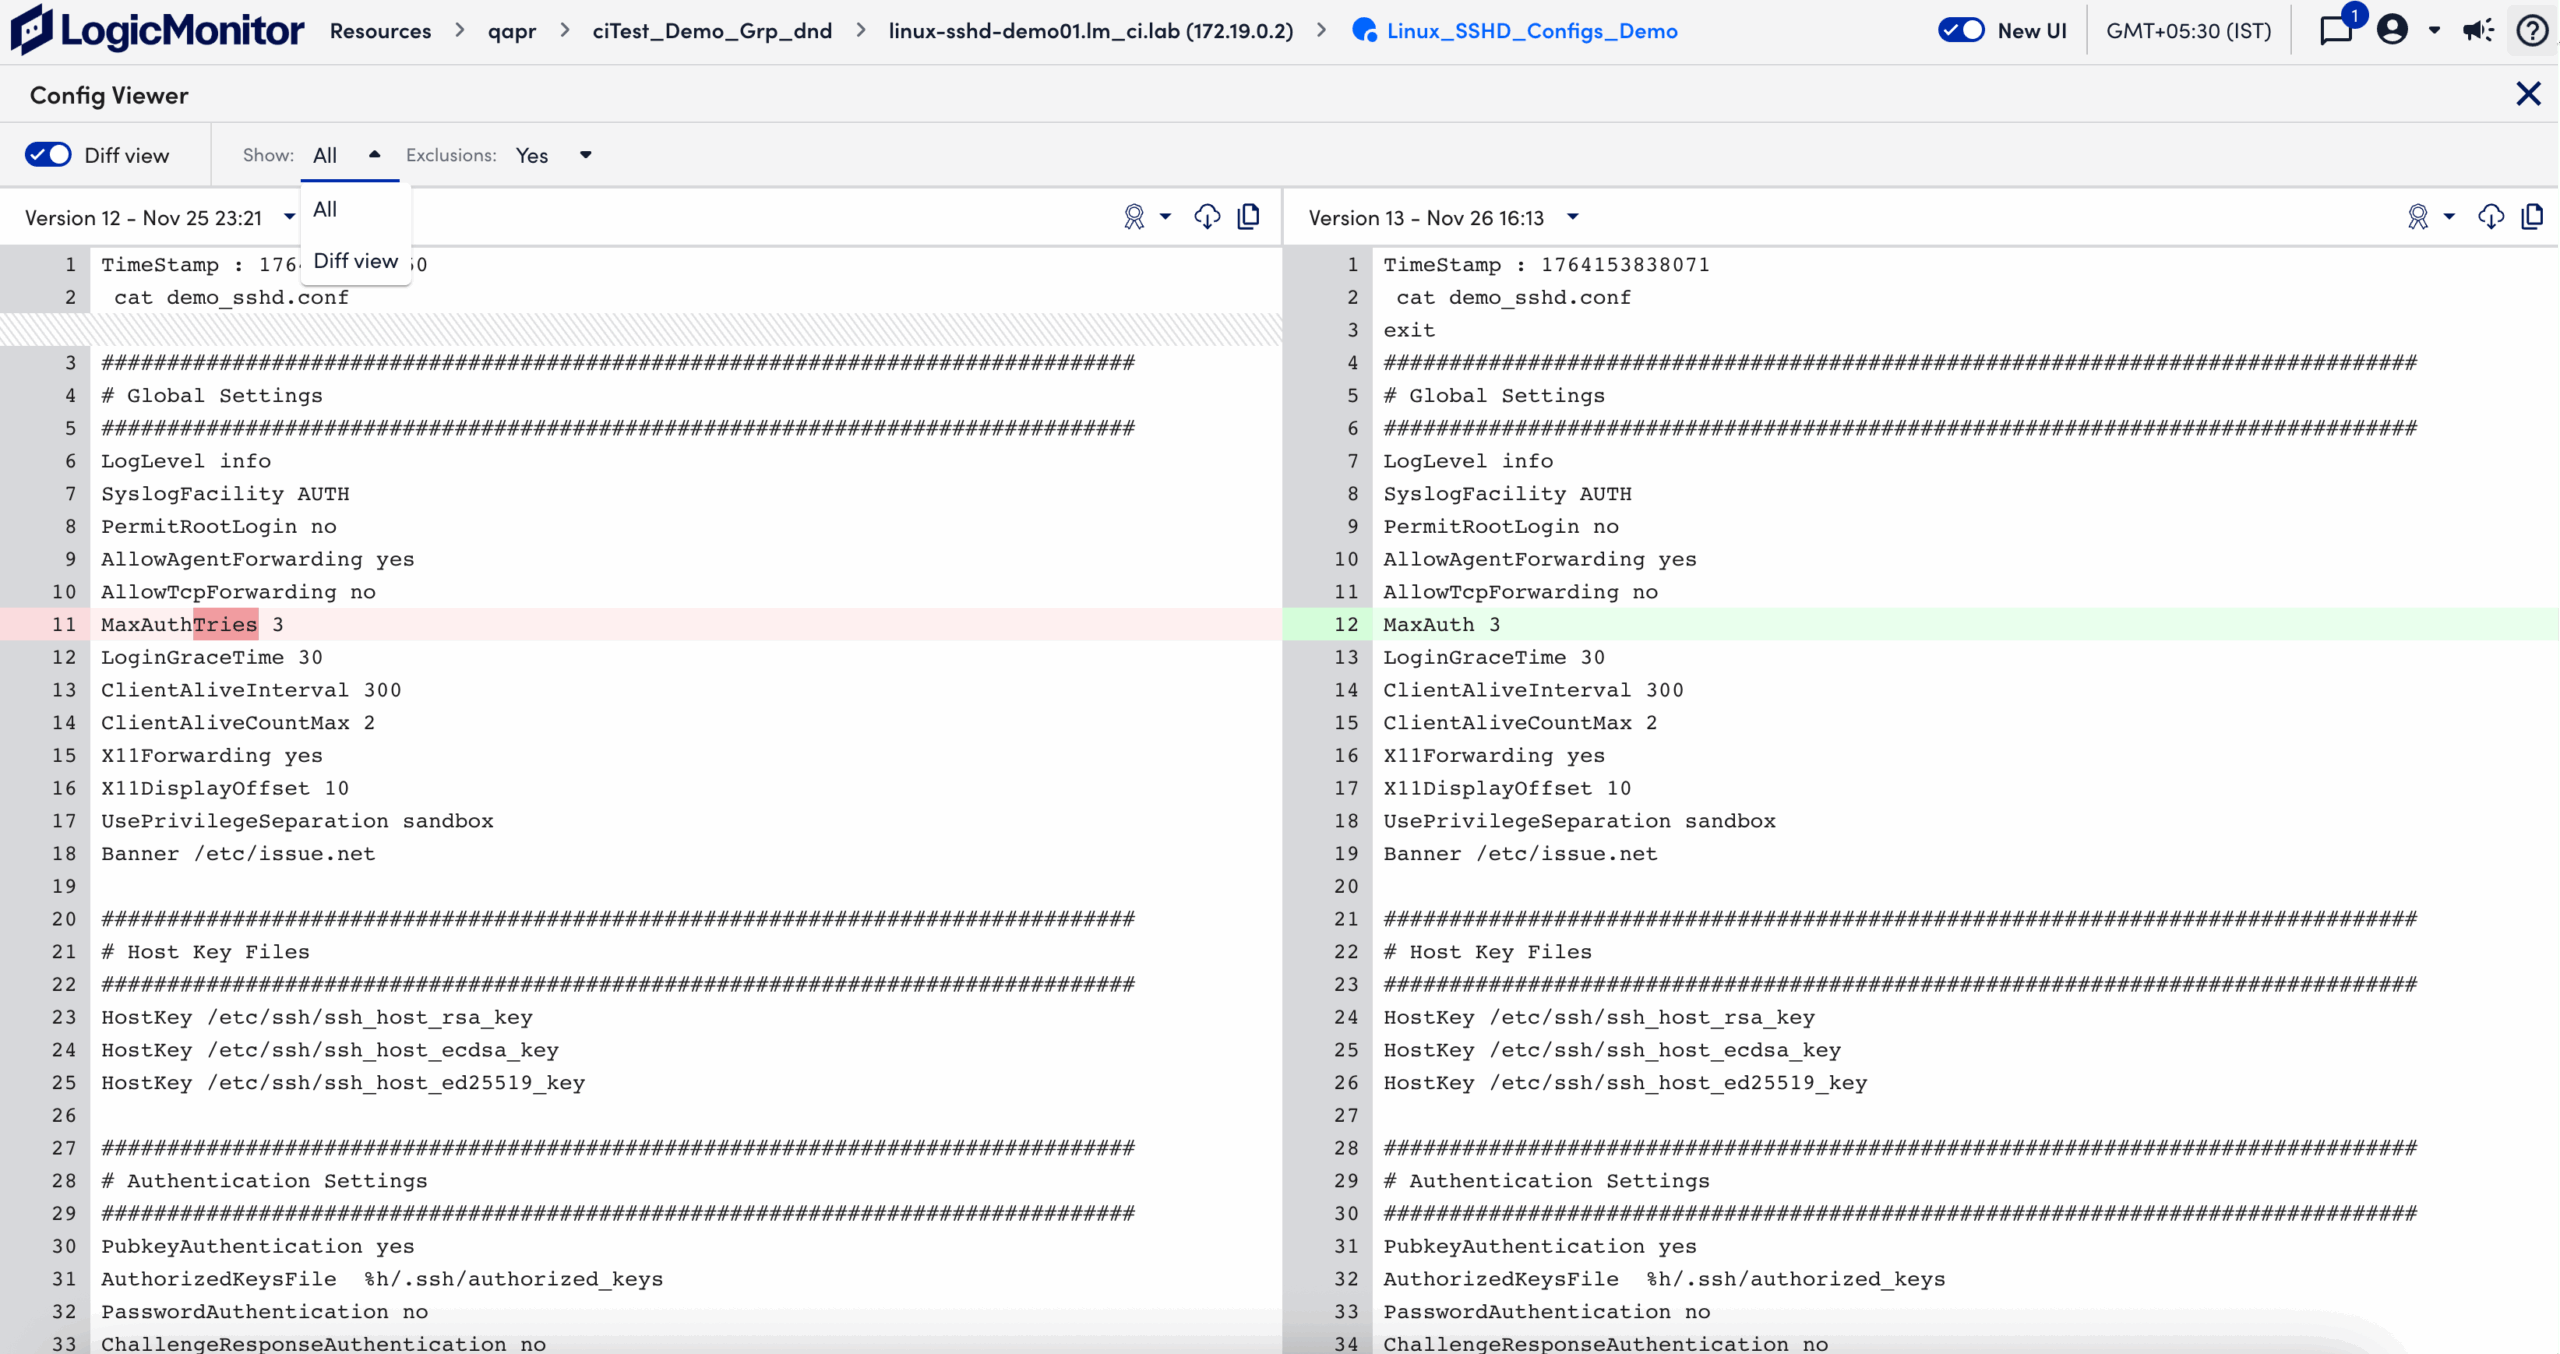Copy Version 13 config contents
Screen dimensions: 2560x1354
tap(2533, 216)
